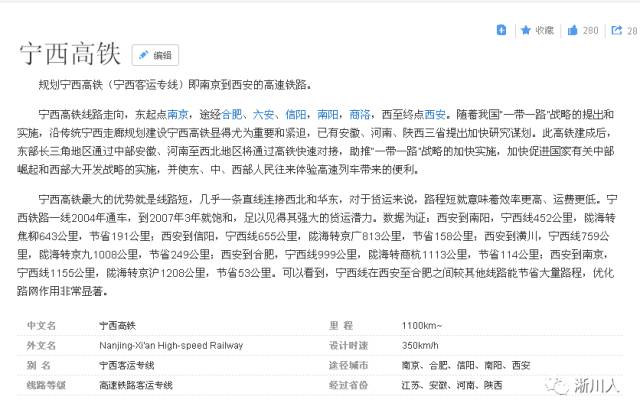The height and width of the screenshot is (413, 640).
Task: Click the star favorite icon (收藏)
Action: [x=526, y=30]
